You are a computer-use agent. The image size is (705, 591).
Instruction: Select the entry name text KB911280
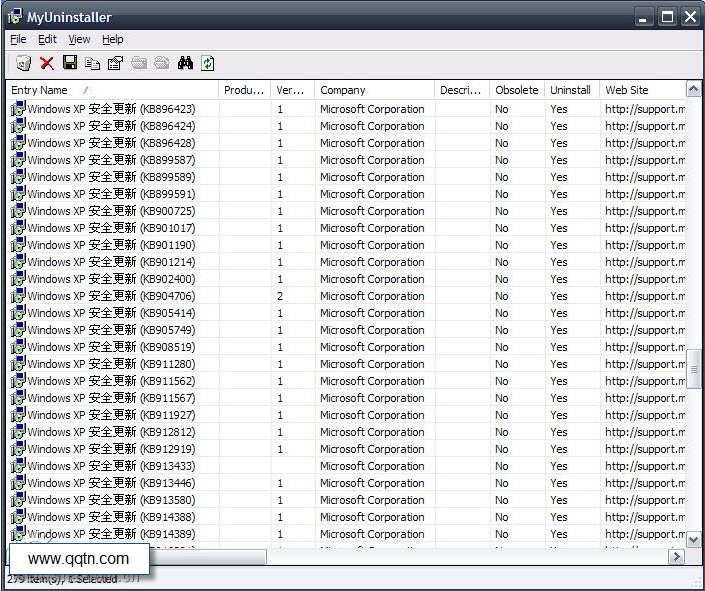(x=112, y=364)
